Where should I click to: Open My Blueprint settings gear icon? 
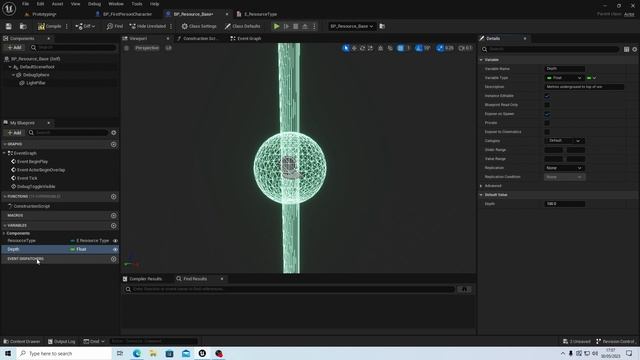click(114, 133)
